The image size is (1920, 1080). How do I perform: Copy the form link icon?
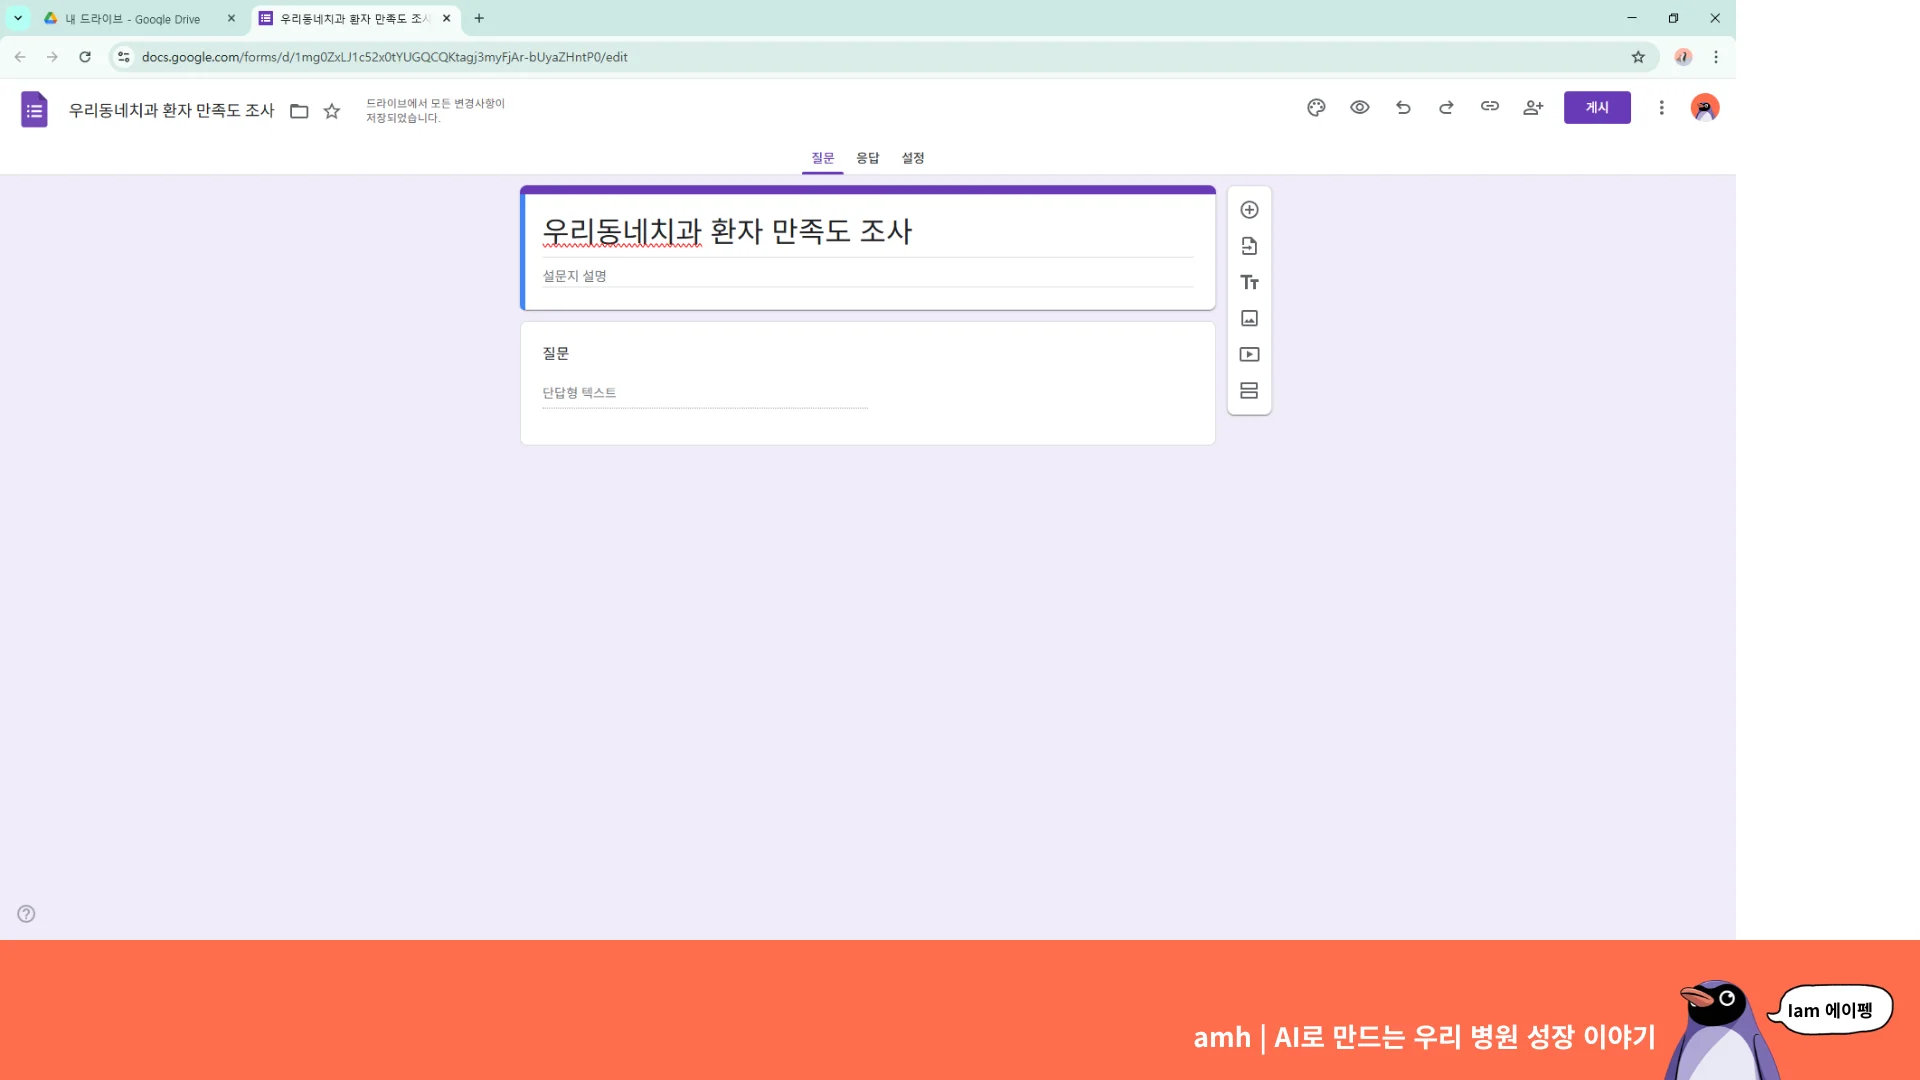click(1490, 107)
